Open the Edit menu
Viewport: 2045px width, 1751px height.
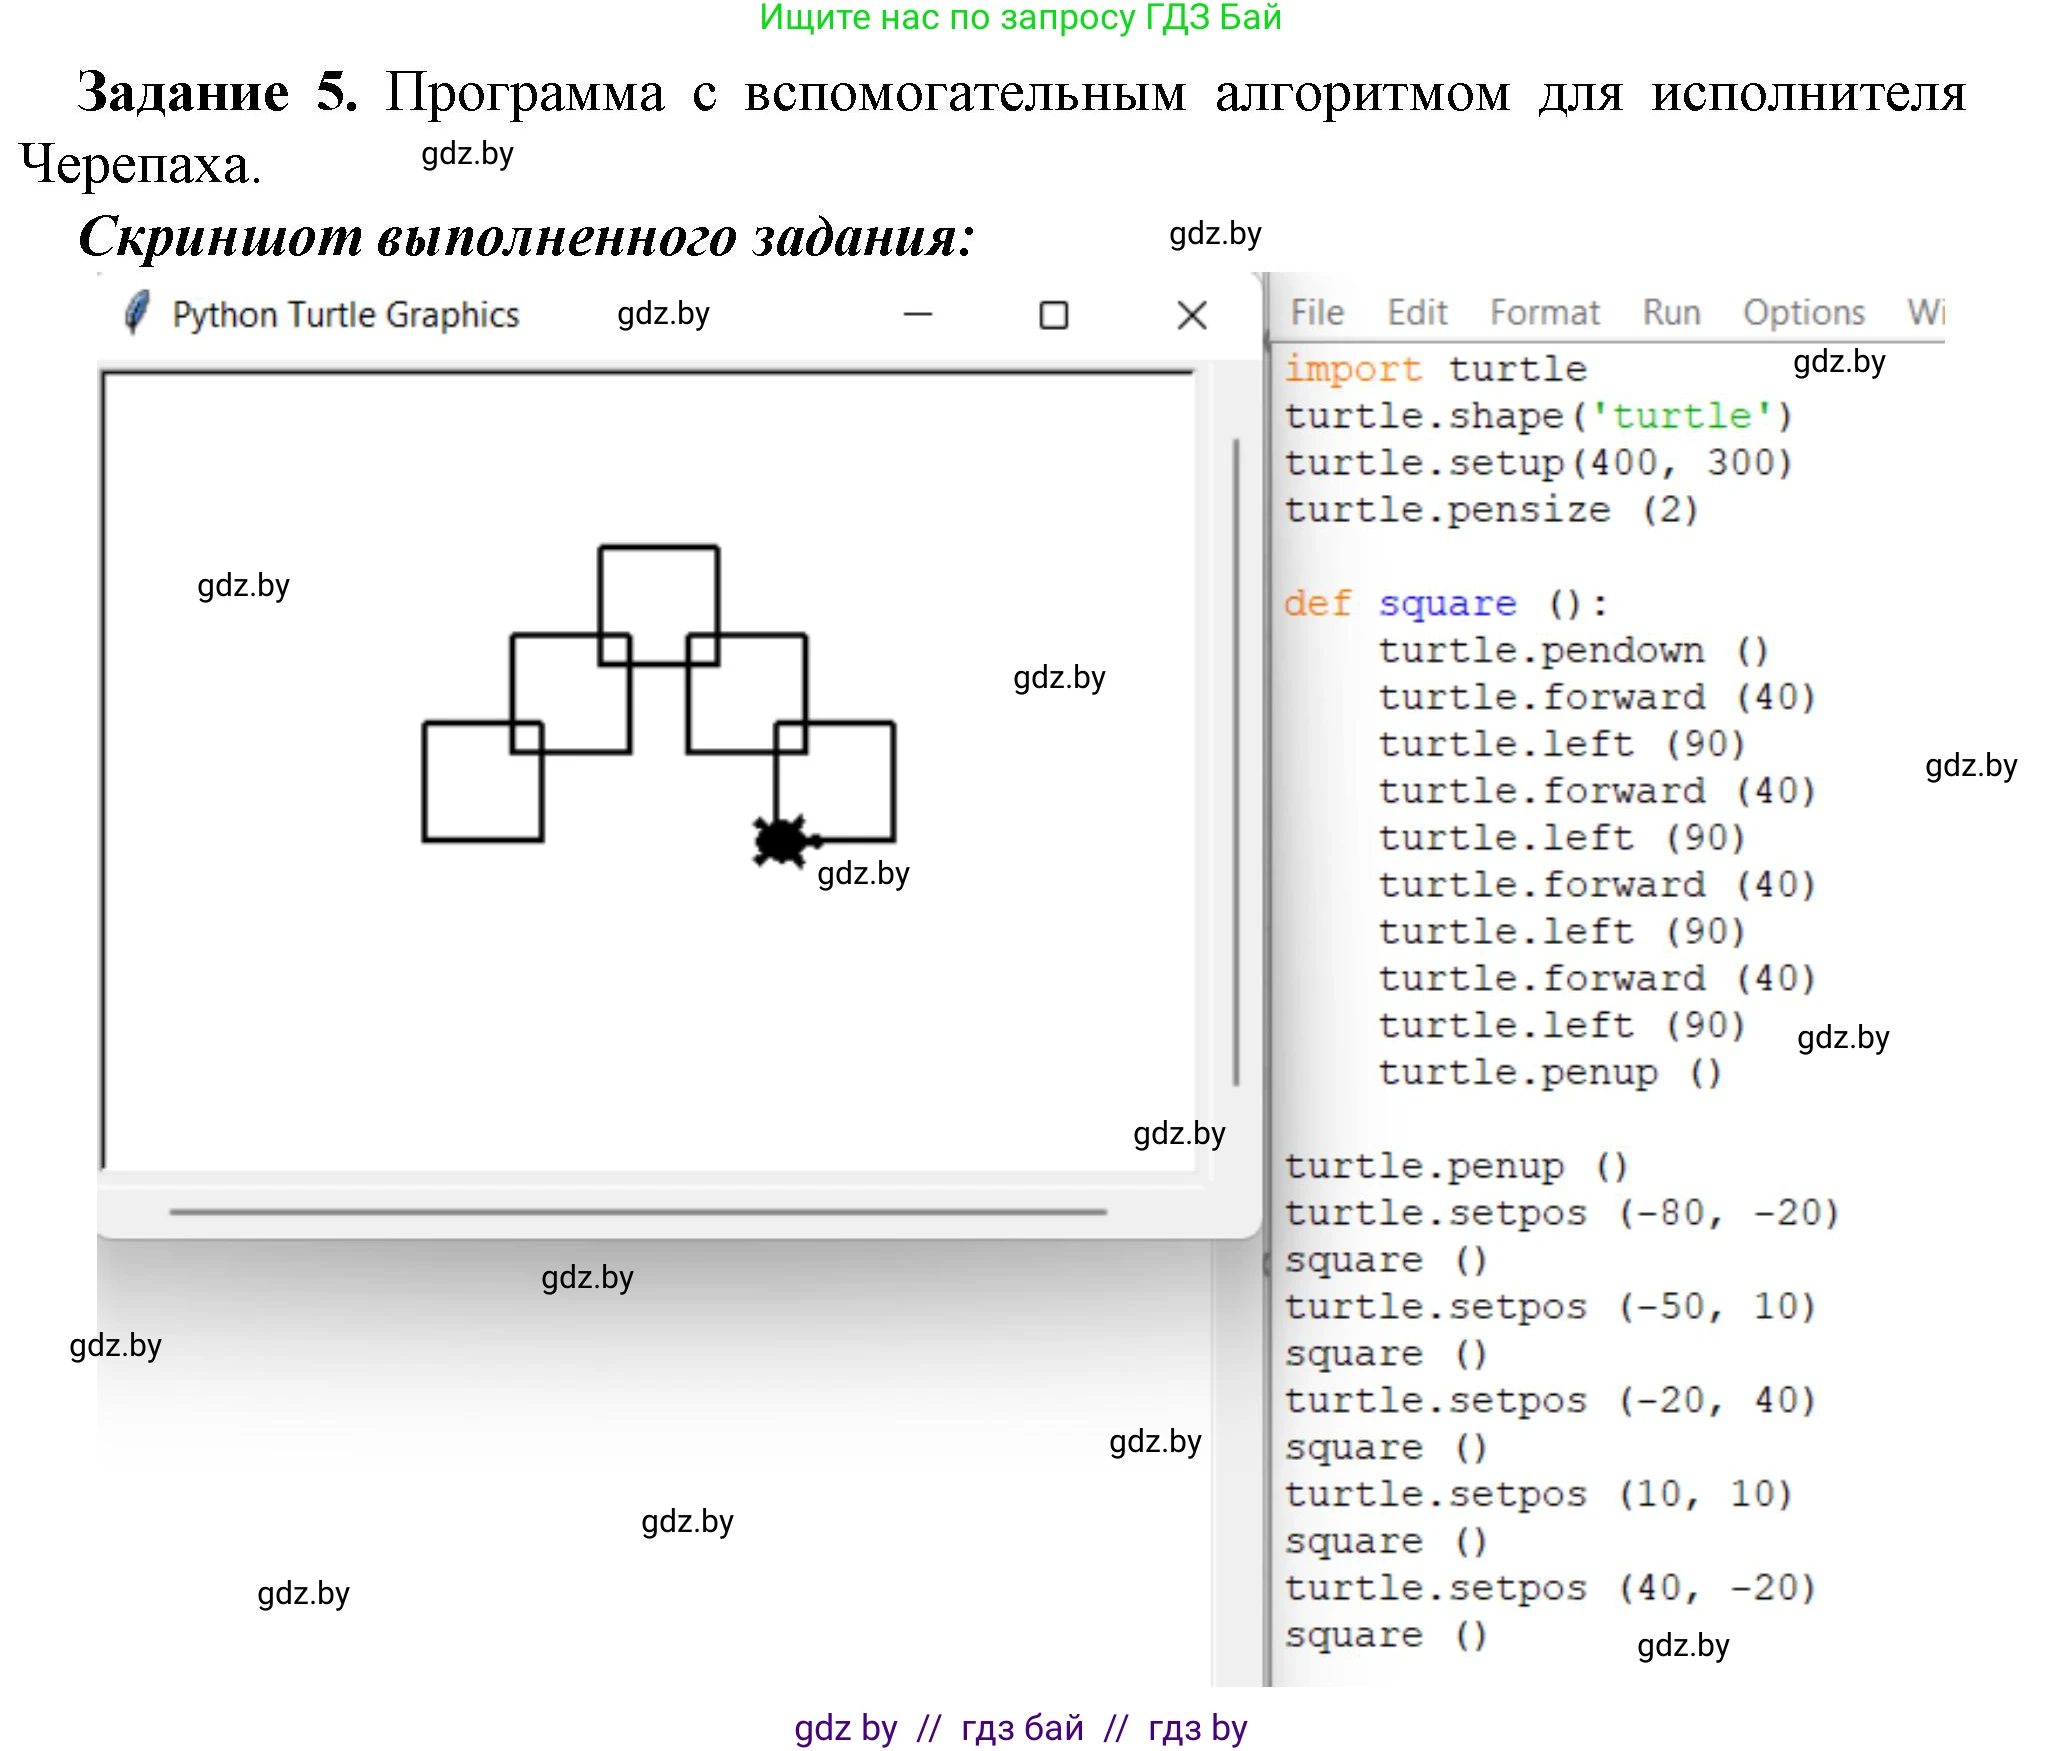pos(1416,313)
